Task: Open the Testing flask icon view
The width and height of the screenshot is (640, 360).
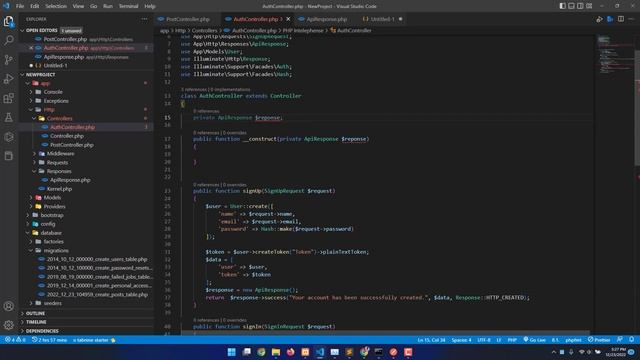Action: (9, 118)
